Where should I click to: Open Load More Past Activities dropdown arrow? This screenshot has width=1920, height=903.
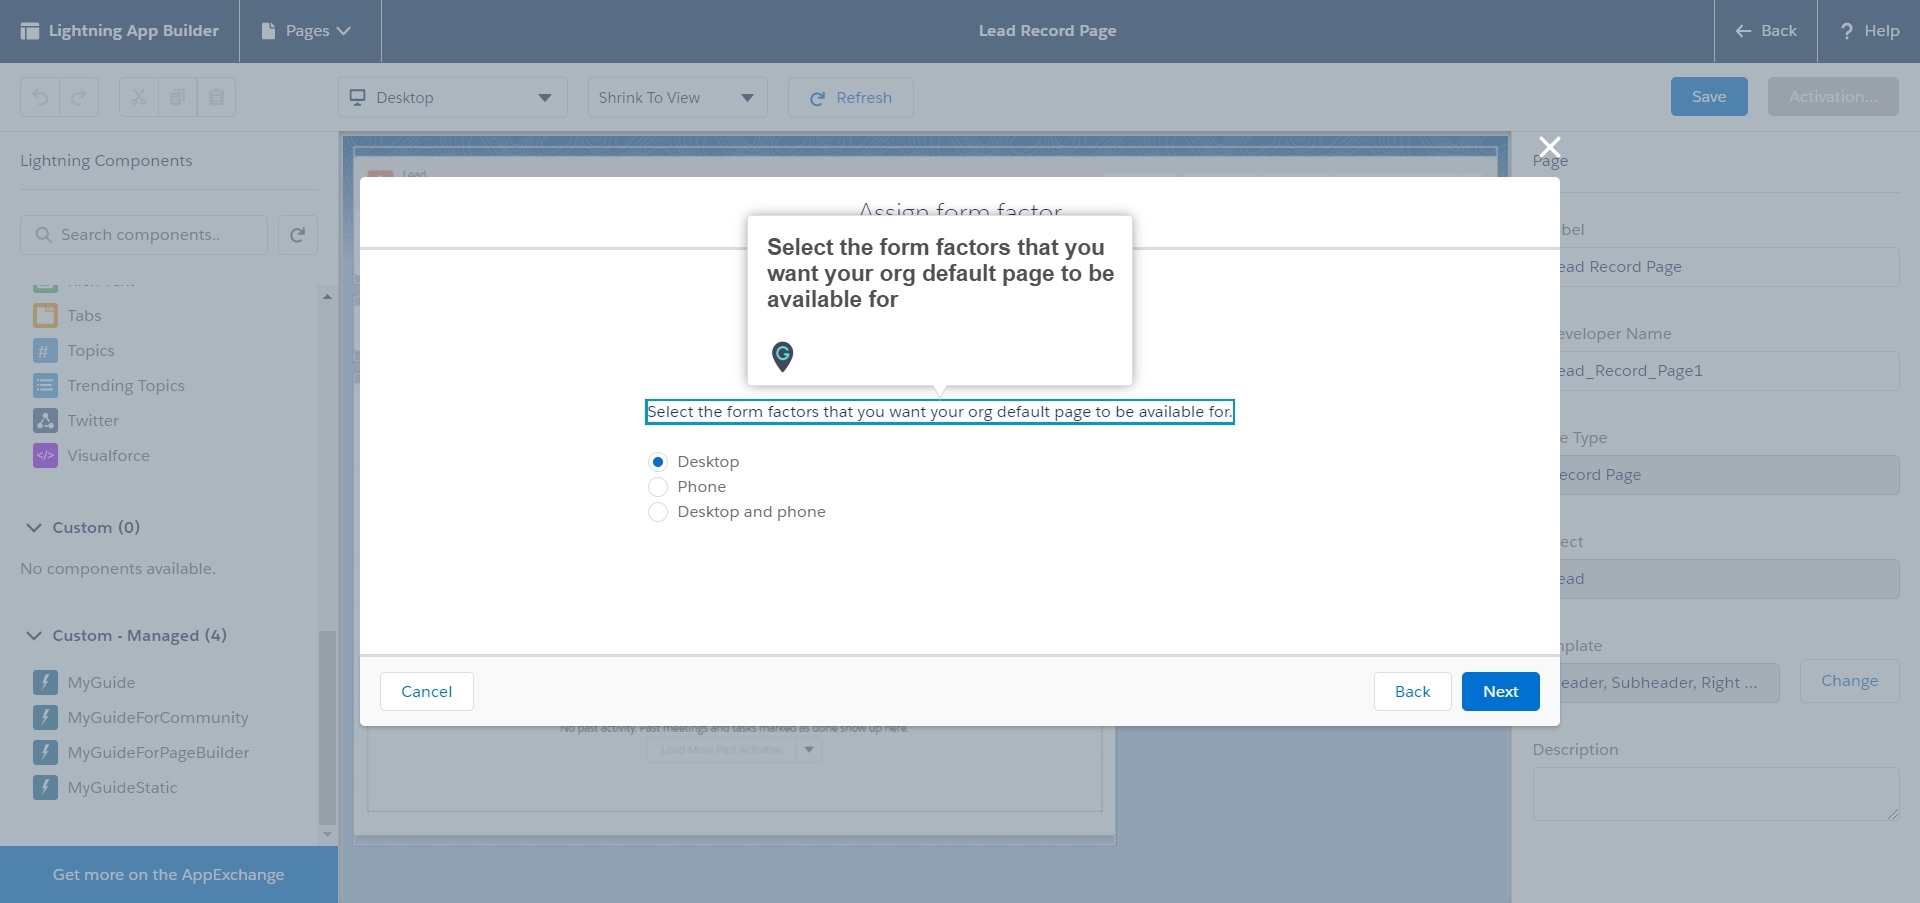pos(809,749)
